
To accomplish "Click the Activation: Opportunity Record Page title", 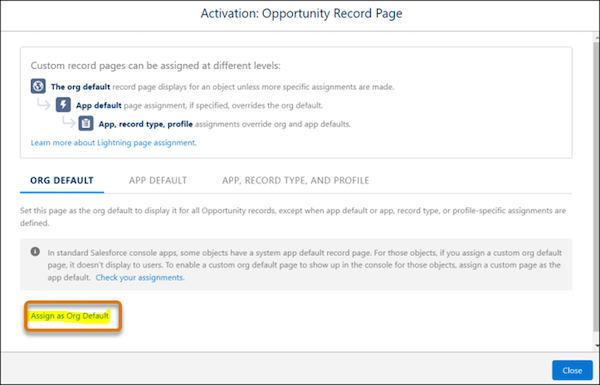I will click(x=302, y=13).
